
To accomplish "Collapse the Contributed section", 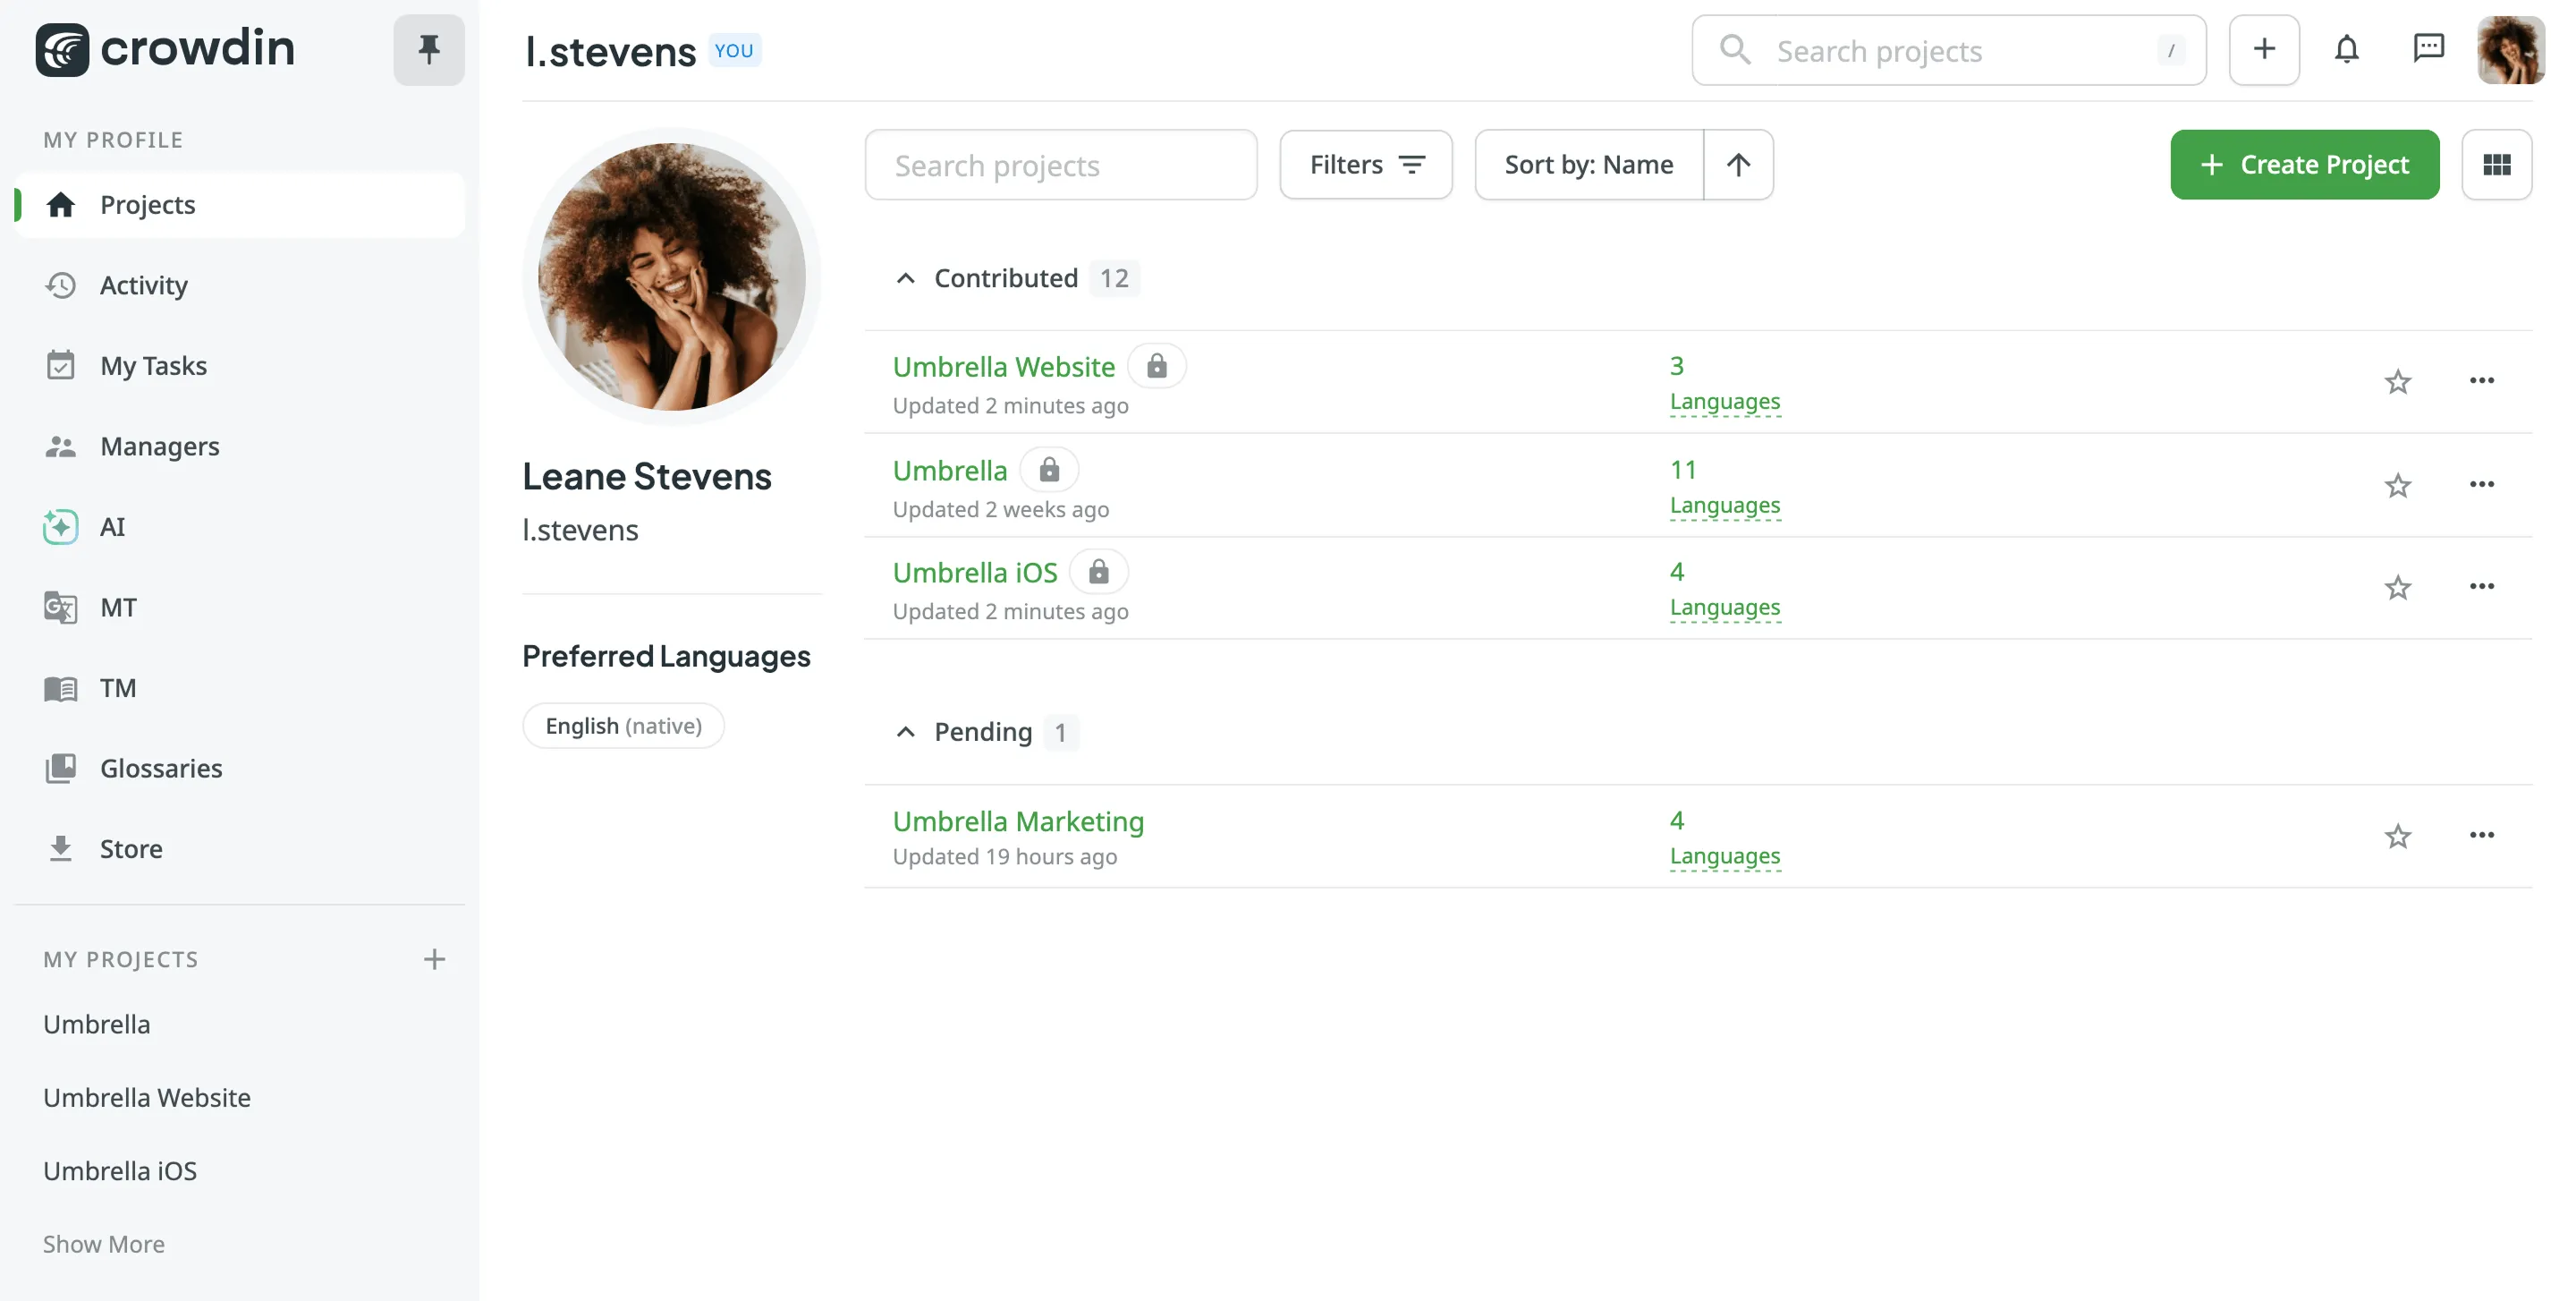I will [x=905, y=278].
